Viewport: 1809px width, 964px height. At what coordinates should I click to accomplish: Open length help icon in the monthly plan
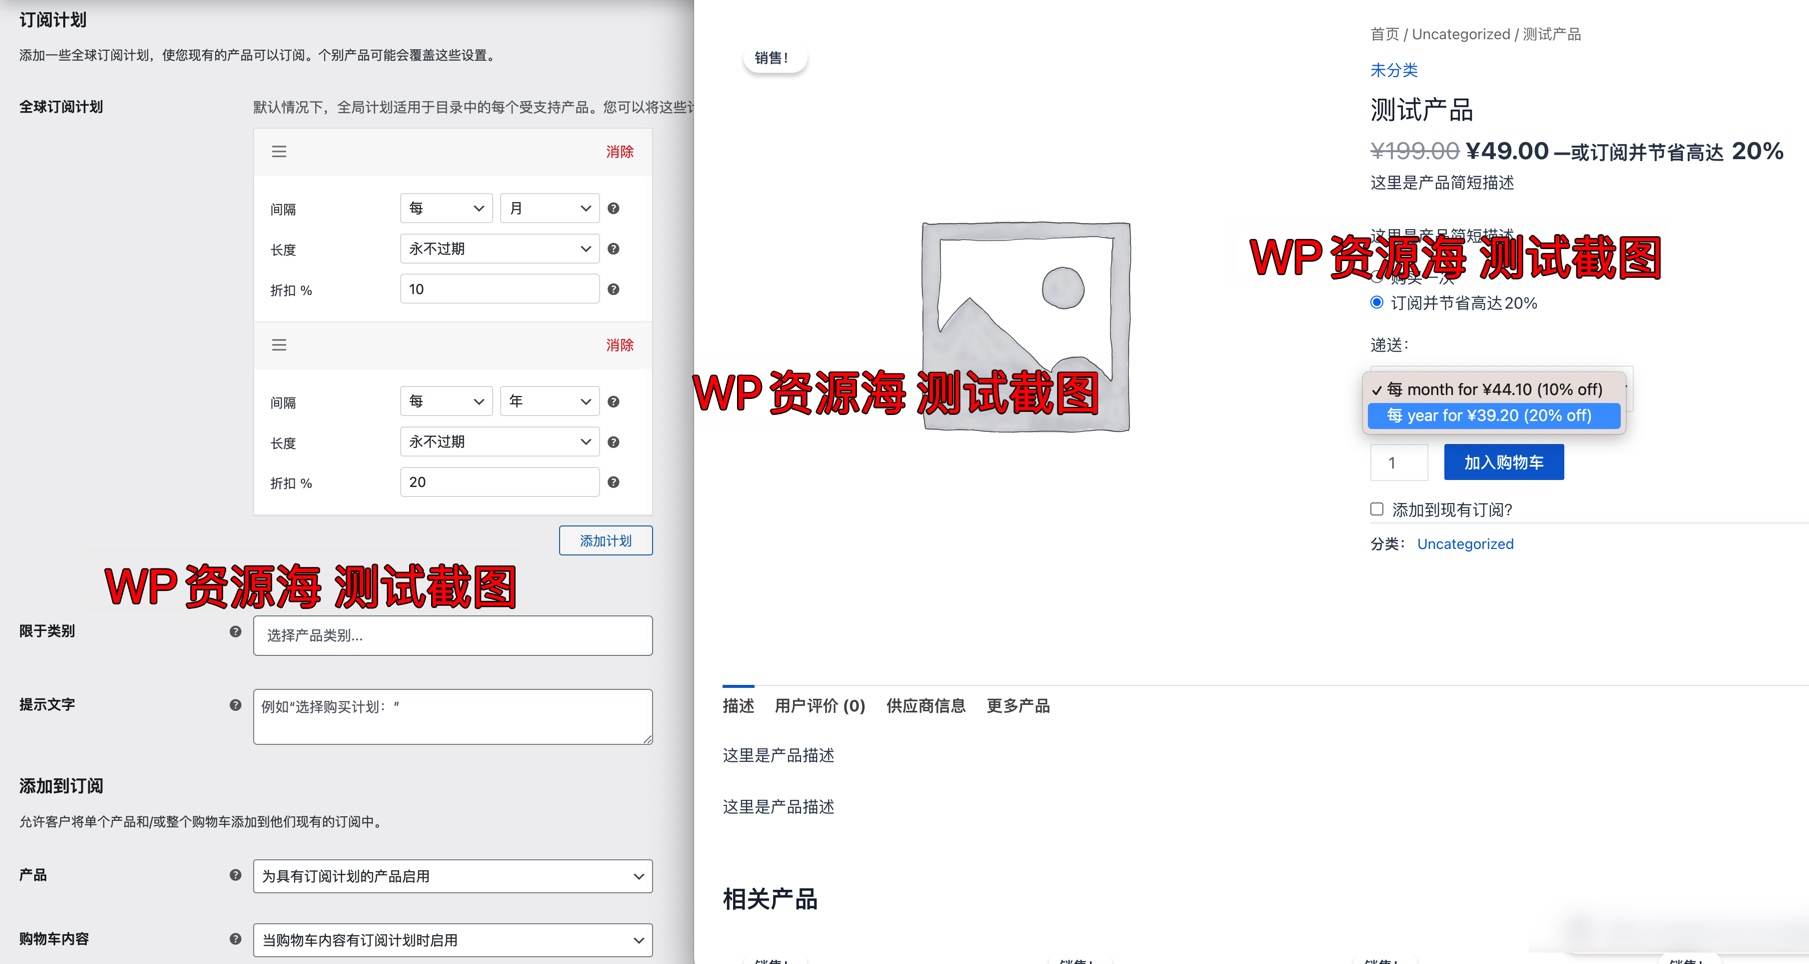point(614,249)
